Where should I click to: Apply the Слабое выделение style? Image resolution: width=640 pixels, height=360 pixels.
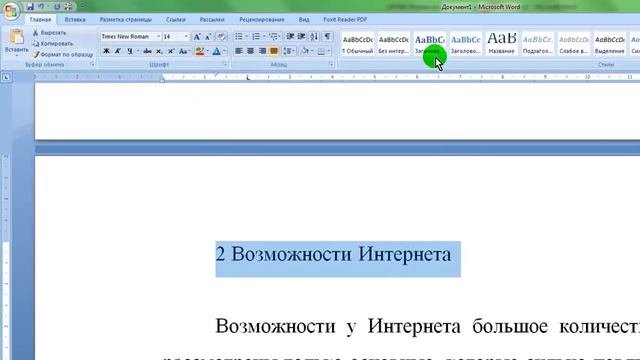[x=573, y=44]
